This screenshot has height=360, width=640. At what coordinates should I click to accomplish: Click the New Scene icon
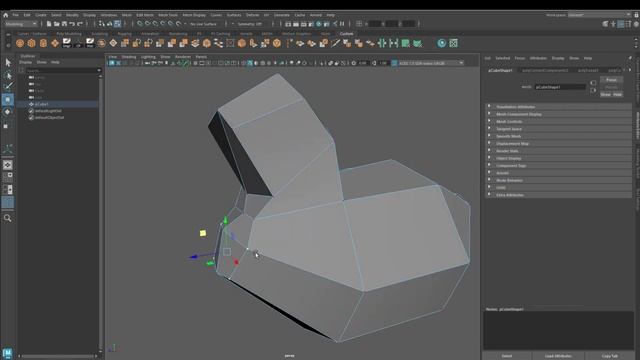(49, 24)
